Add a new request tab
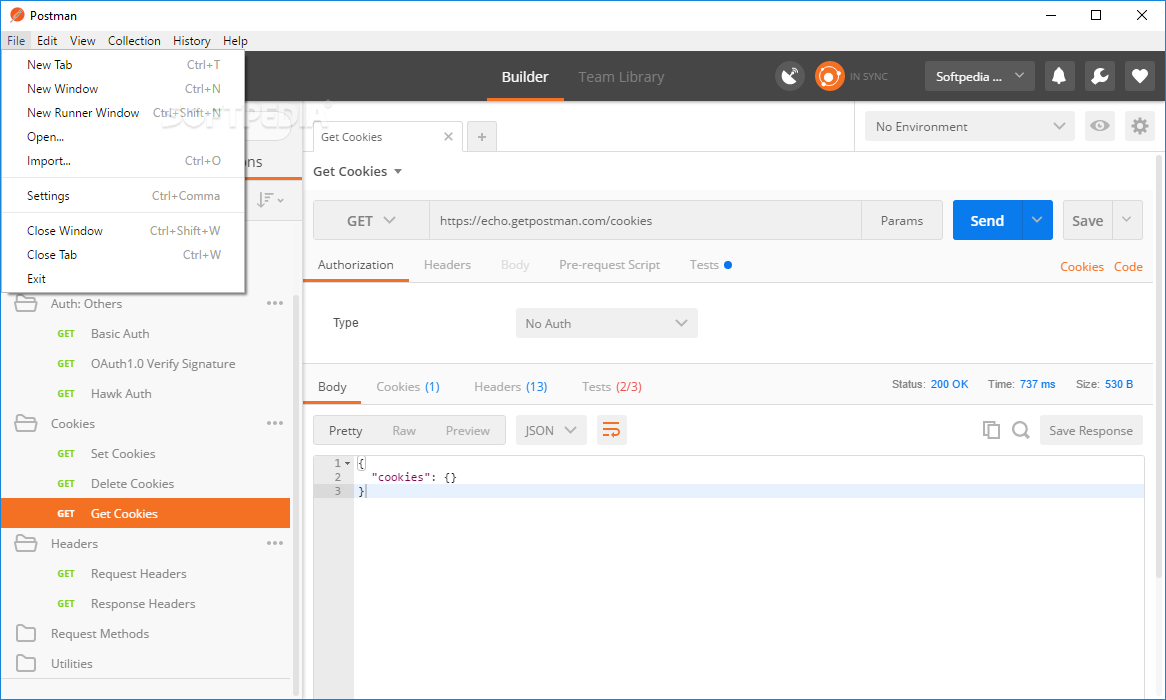1166x700 pixels. coord(482,137)
